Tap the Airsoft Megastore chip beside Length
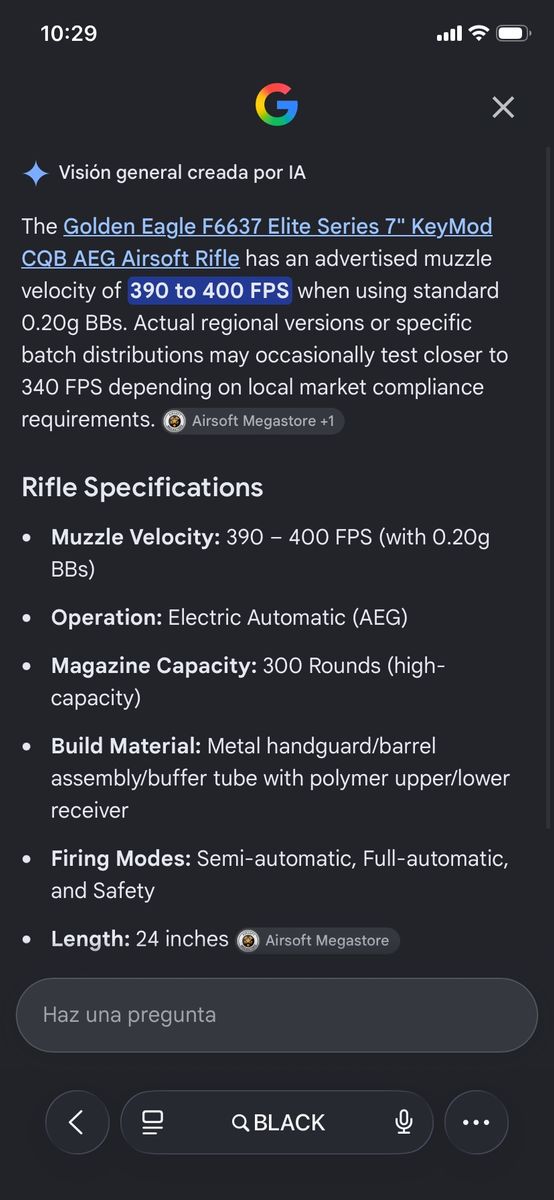 click(x=318, y=940)
